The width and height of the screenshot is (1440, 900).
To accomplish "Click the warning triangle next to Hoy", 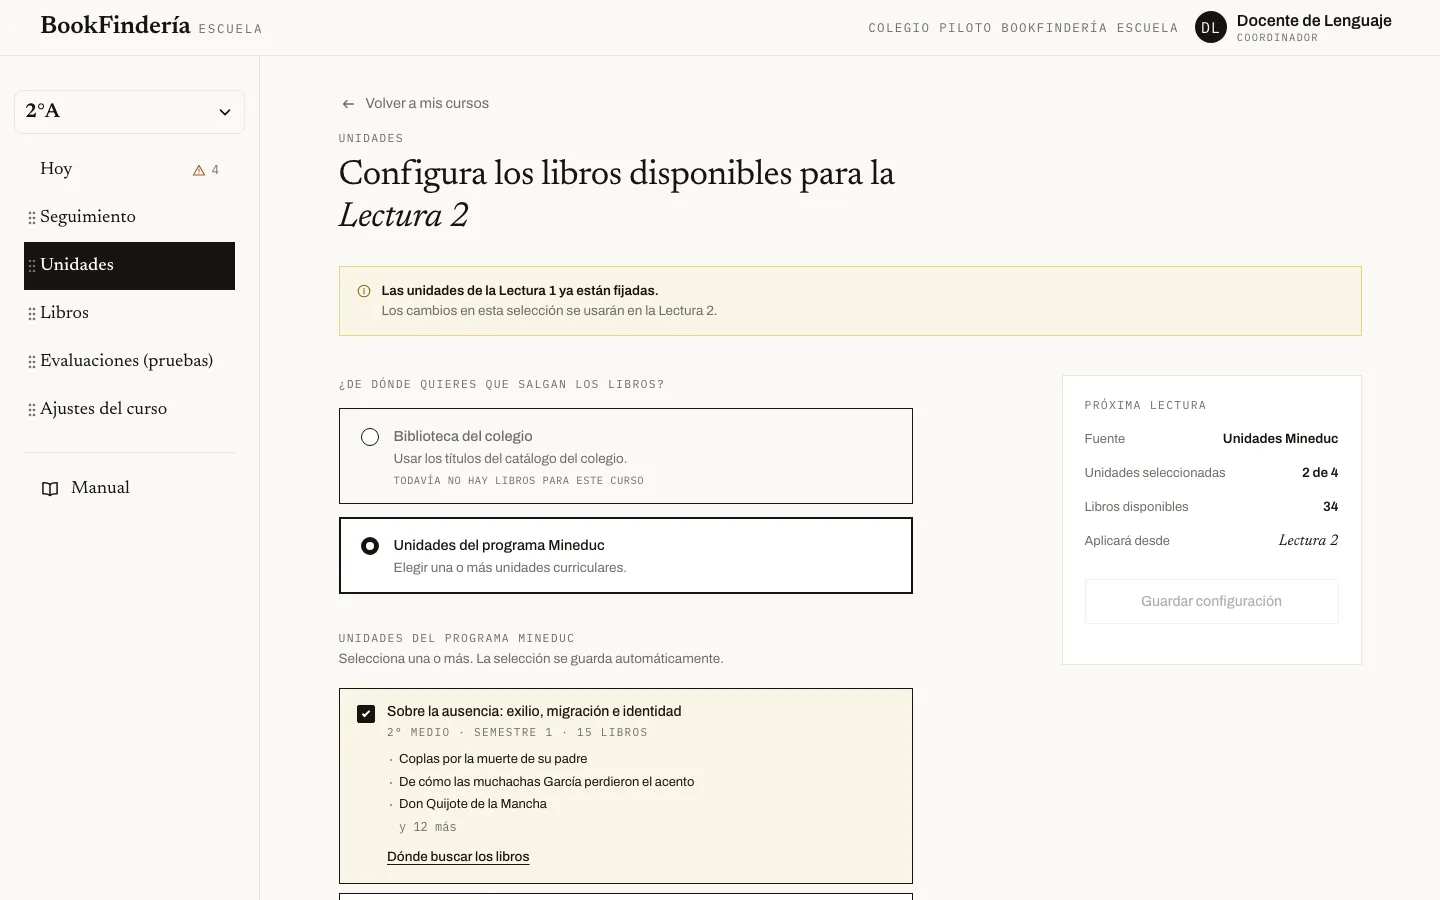I will (x=199, y=170).
